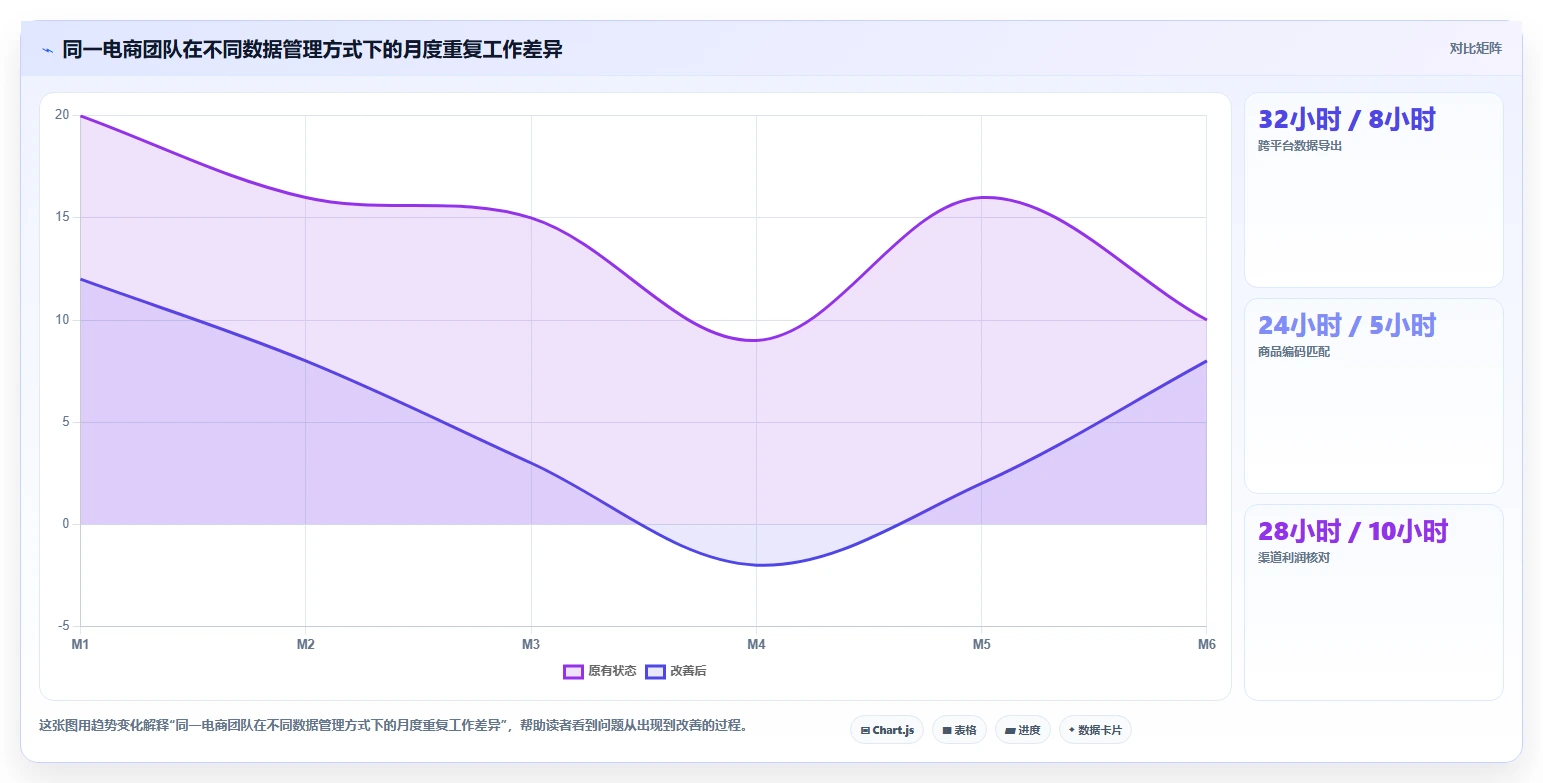This screenshot has width=1543, height=783.
Task: Click the 对比矩阵 label in the header
Action: pos(1475,48)
